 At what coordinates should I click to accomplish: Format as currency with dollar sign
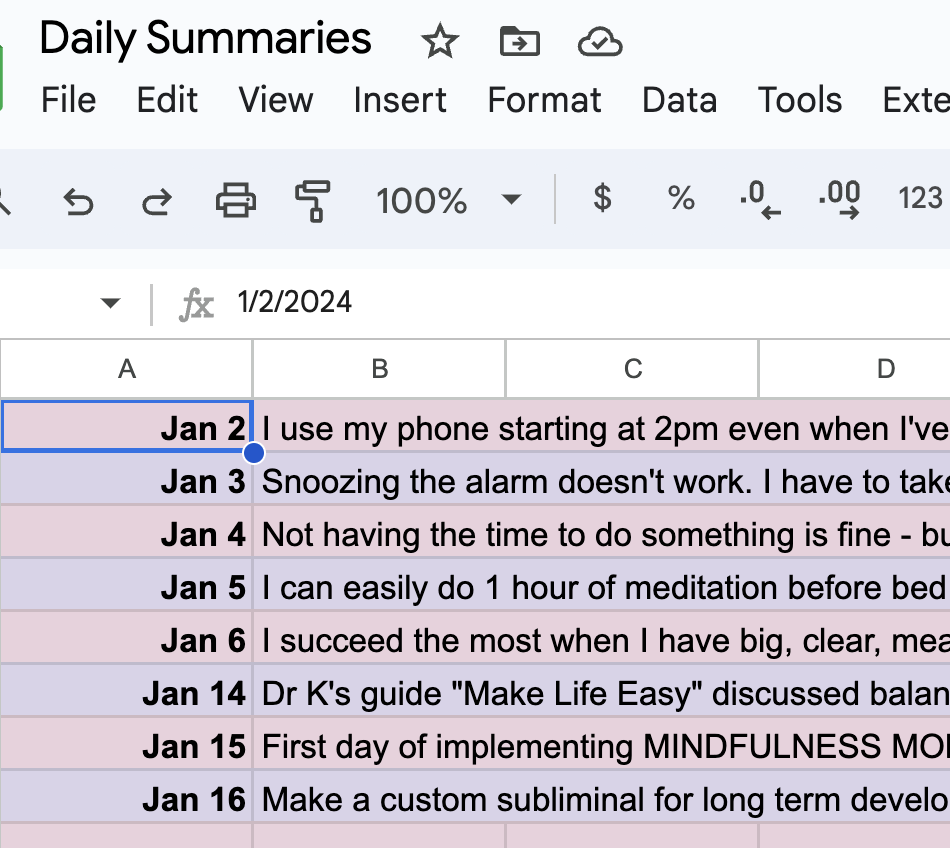click(602, 199)
